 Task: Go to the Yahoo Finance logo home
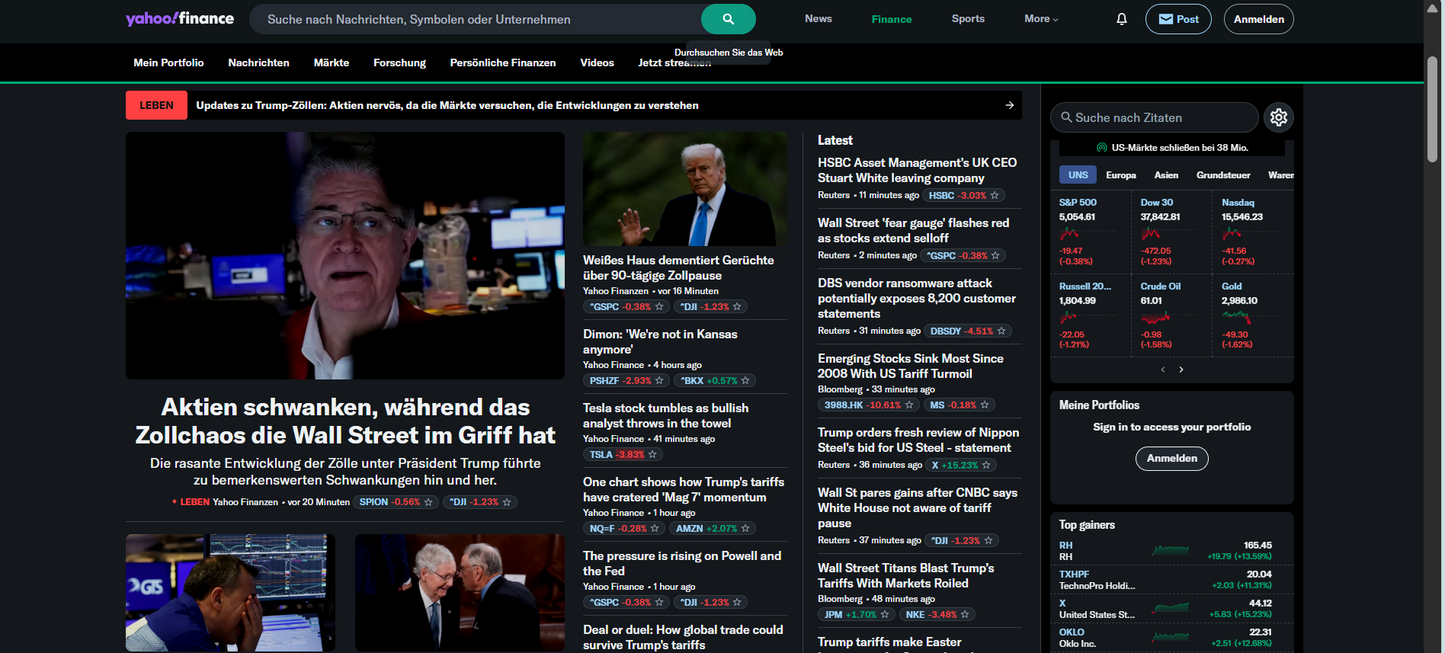pyautogui.click(x=180, y=19)
